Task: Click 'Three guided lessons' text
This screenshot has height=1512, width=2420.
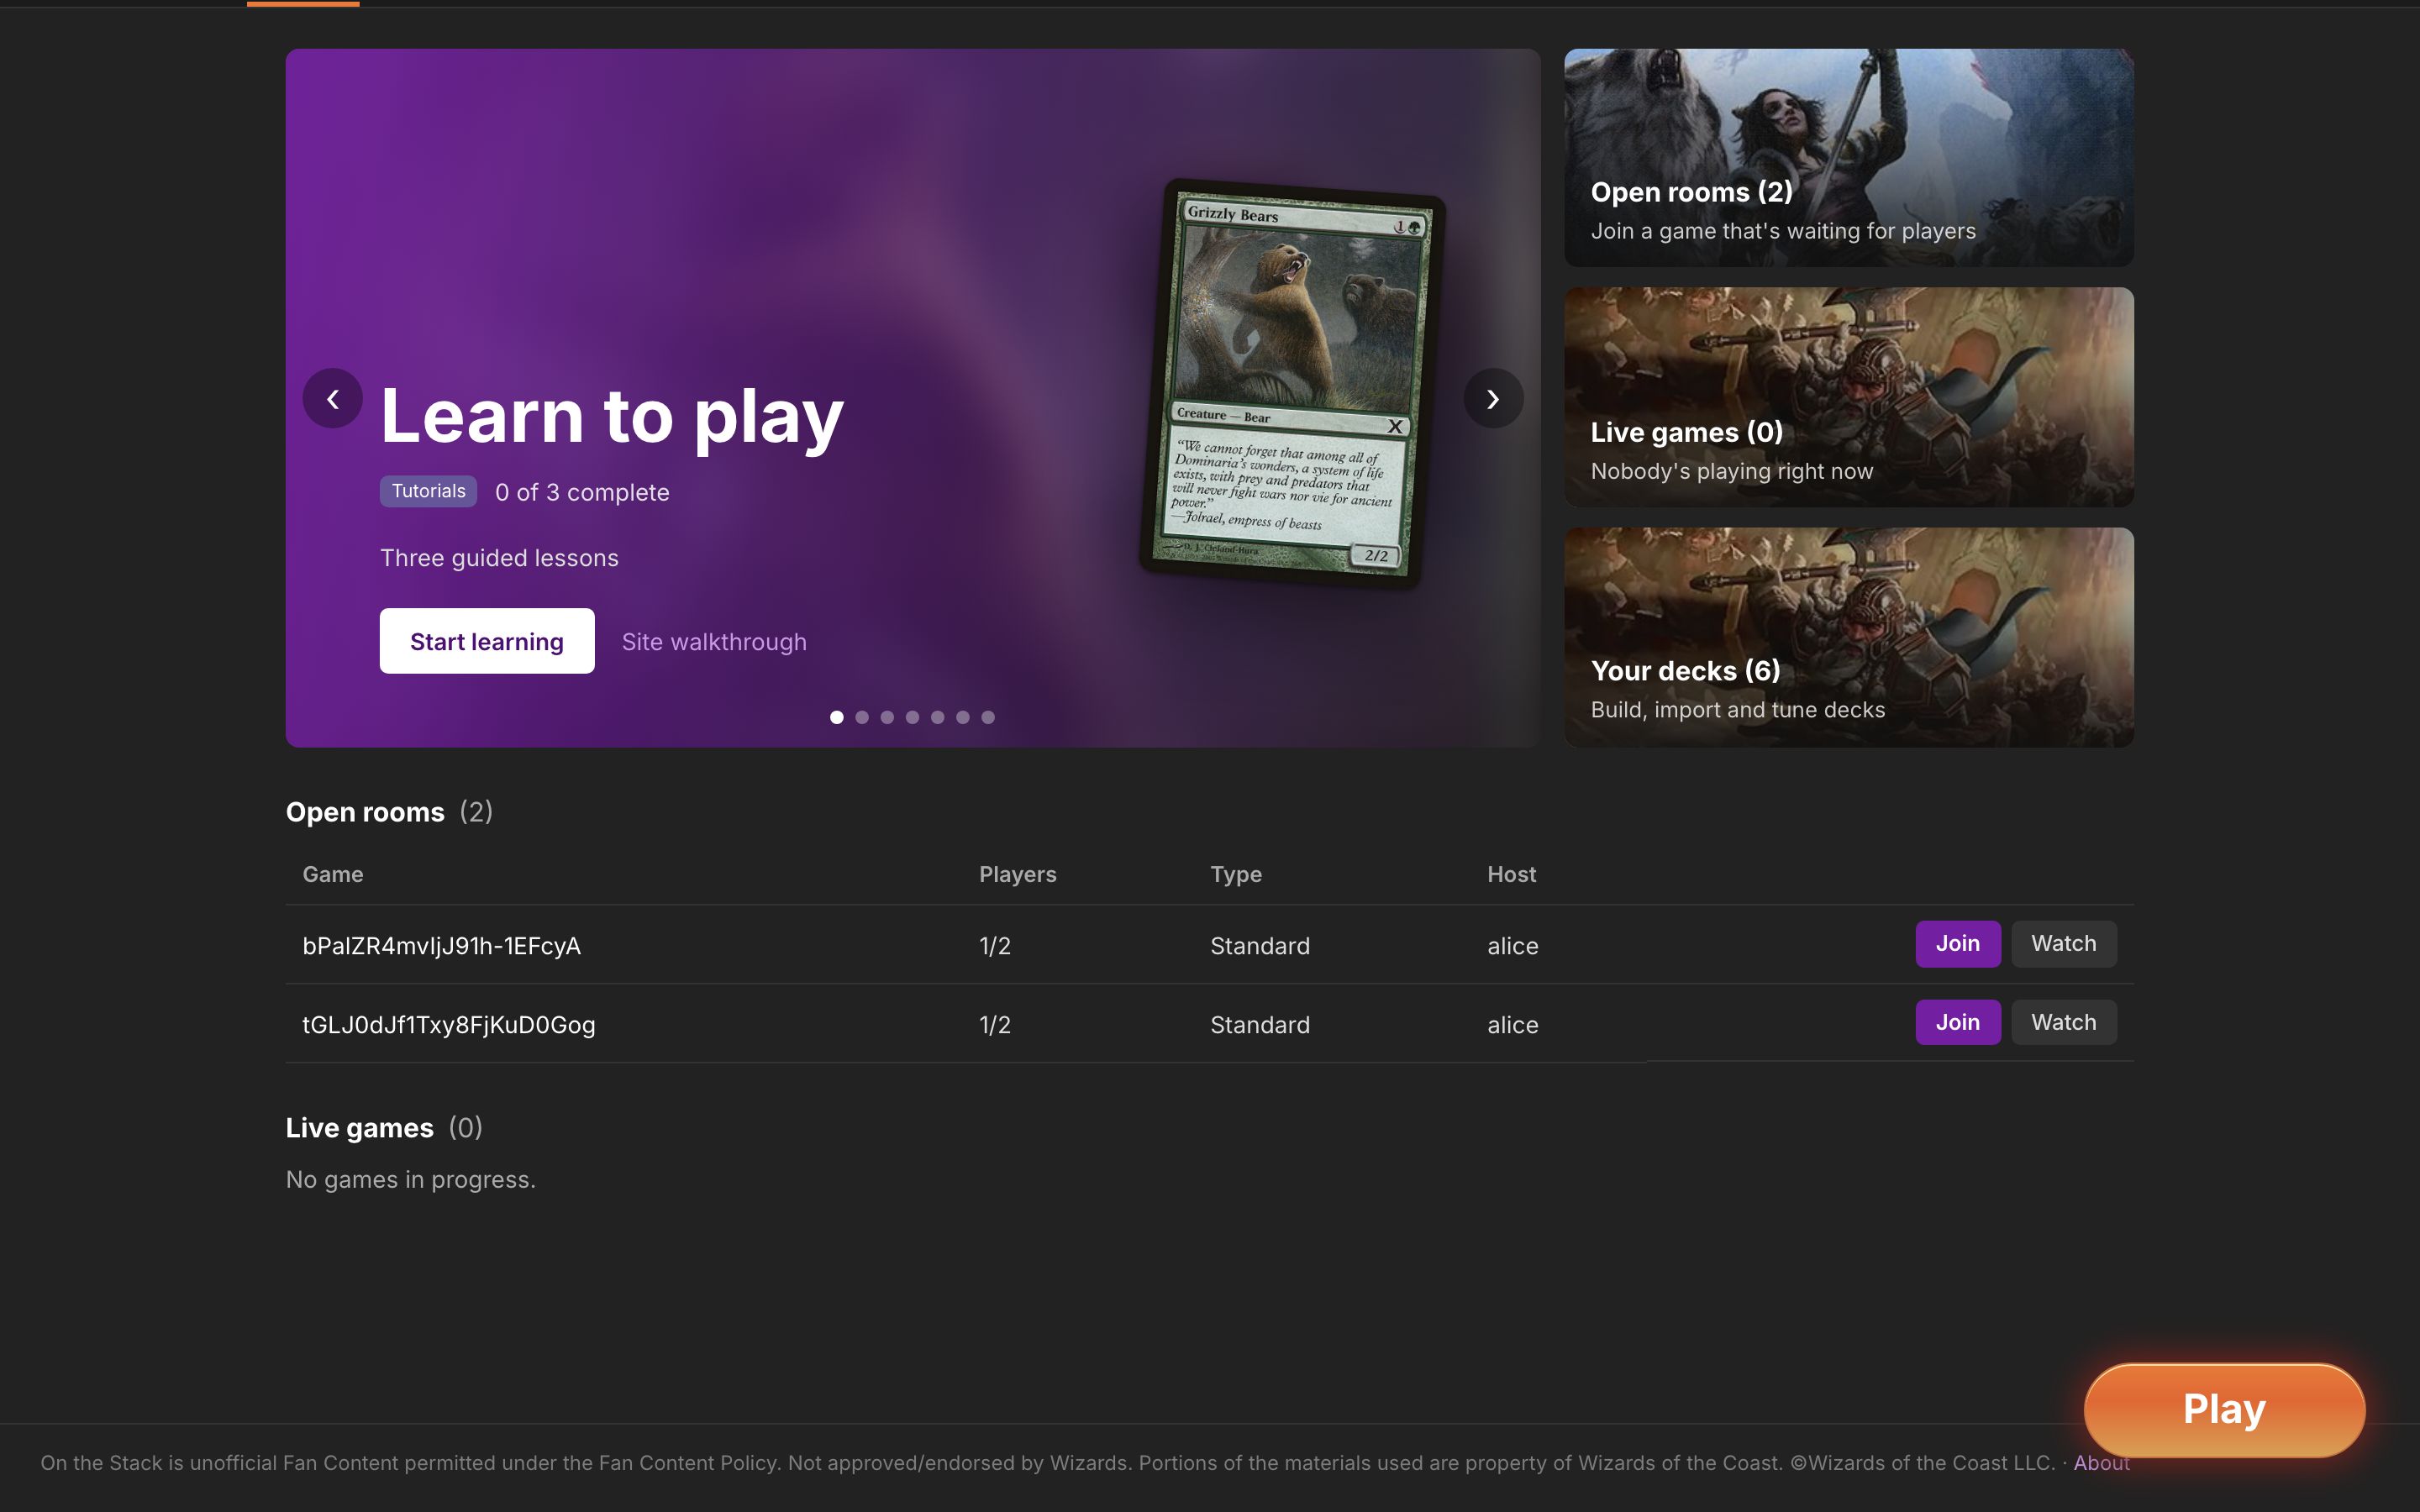Action: click(499, 558)
